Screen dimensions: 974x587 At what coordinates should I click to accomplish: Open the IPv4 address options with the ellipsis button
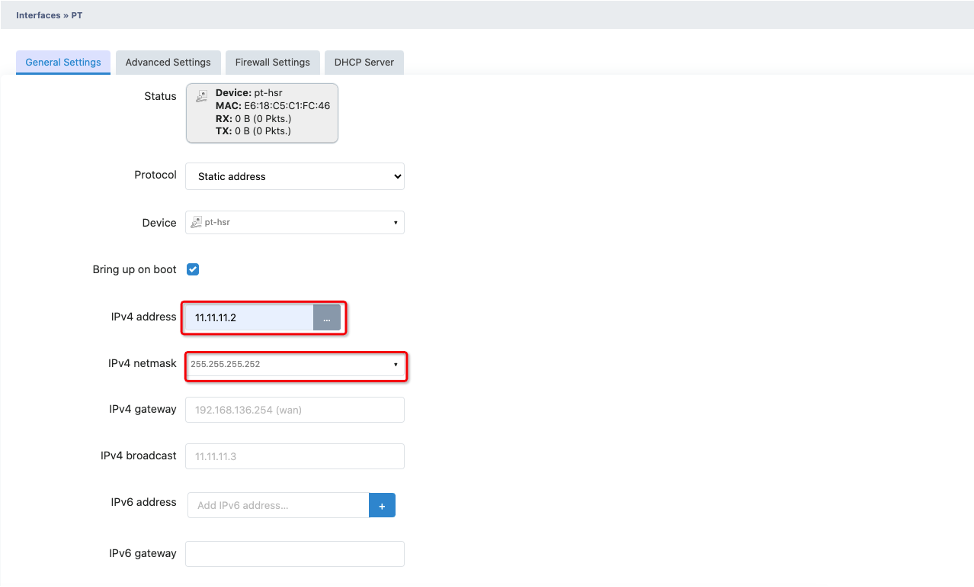(x=327, y=316)
